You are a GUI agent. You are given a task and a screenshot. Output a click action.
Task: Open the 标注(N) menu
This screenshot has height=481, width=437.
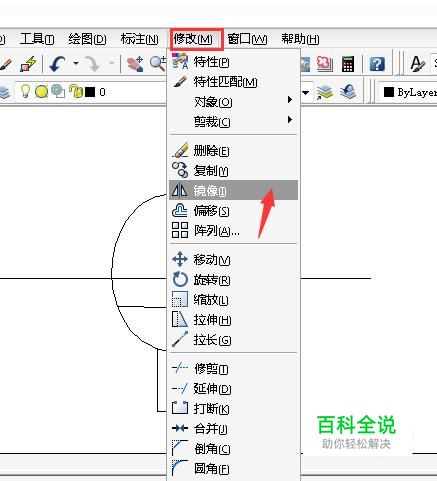139,39
